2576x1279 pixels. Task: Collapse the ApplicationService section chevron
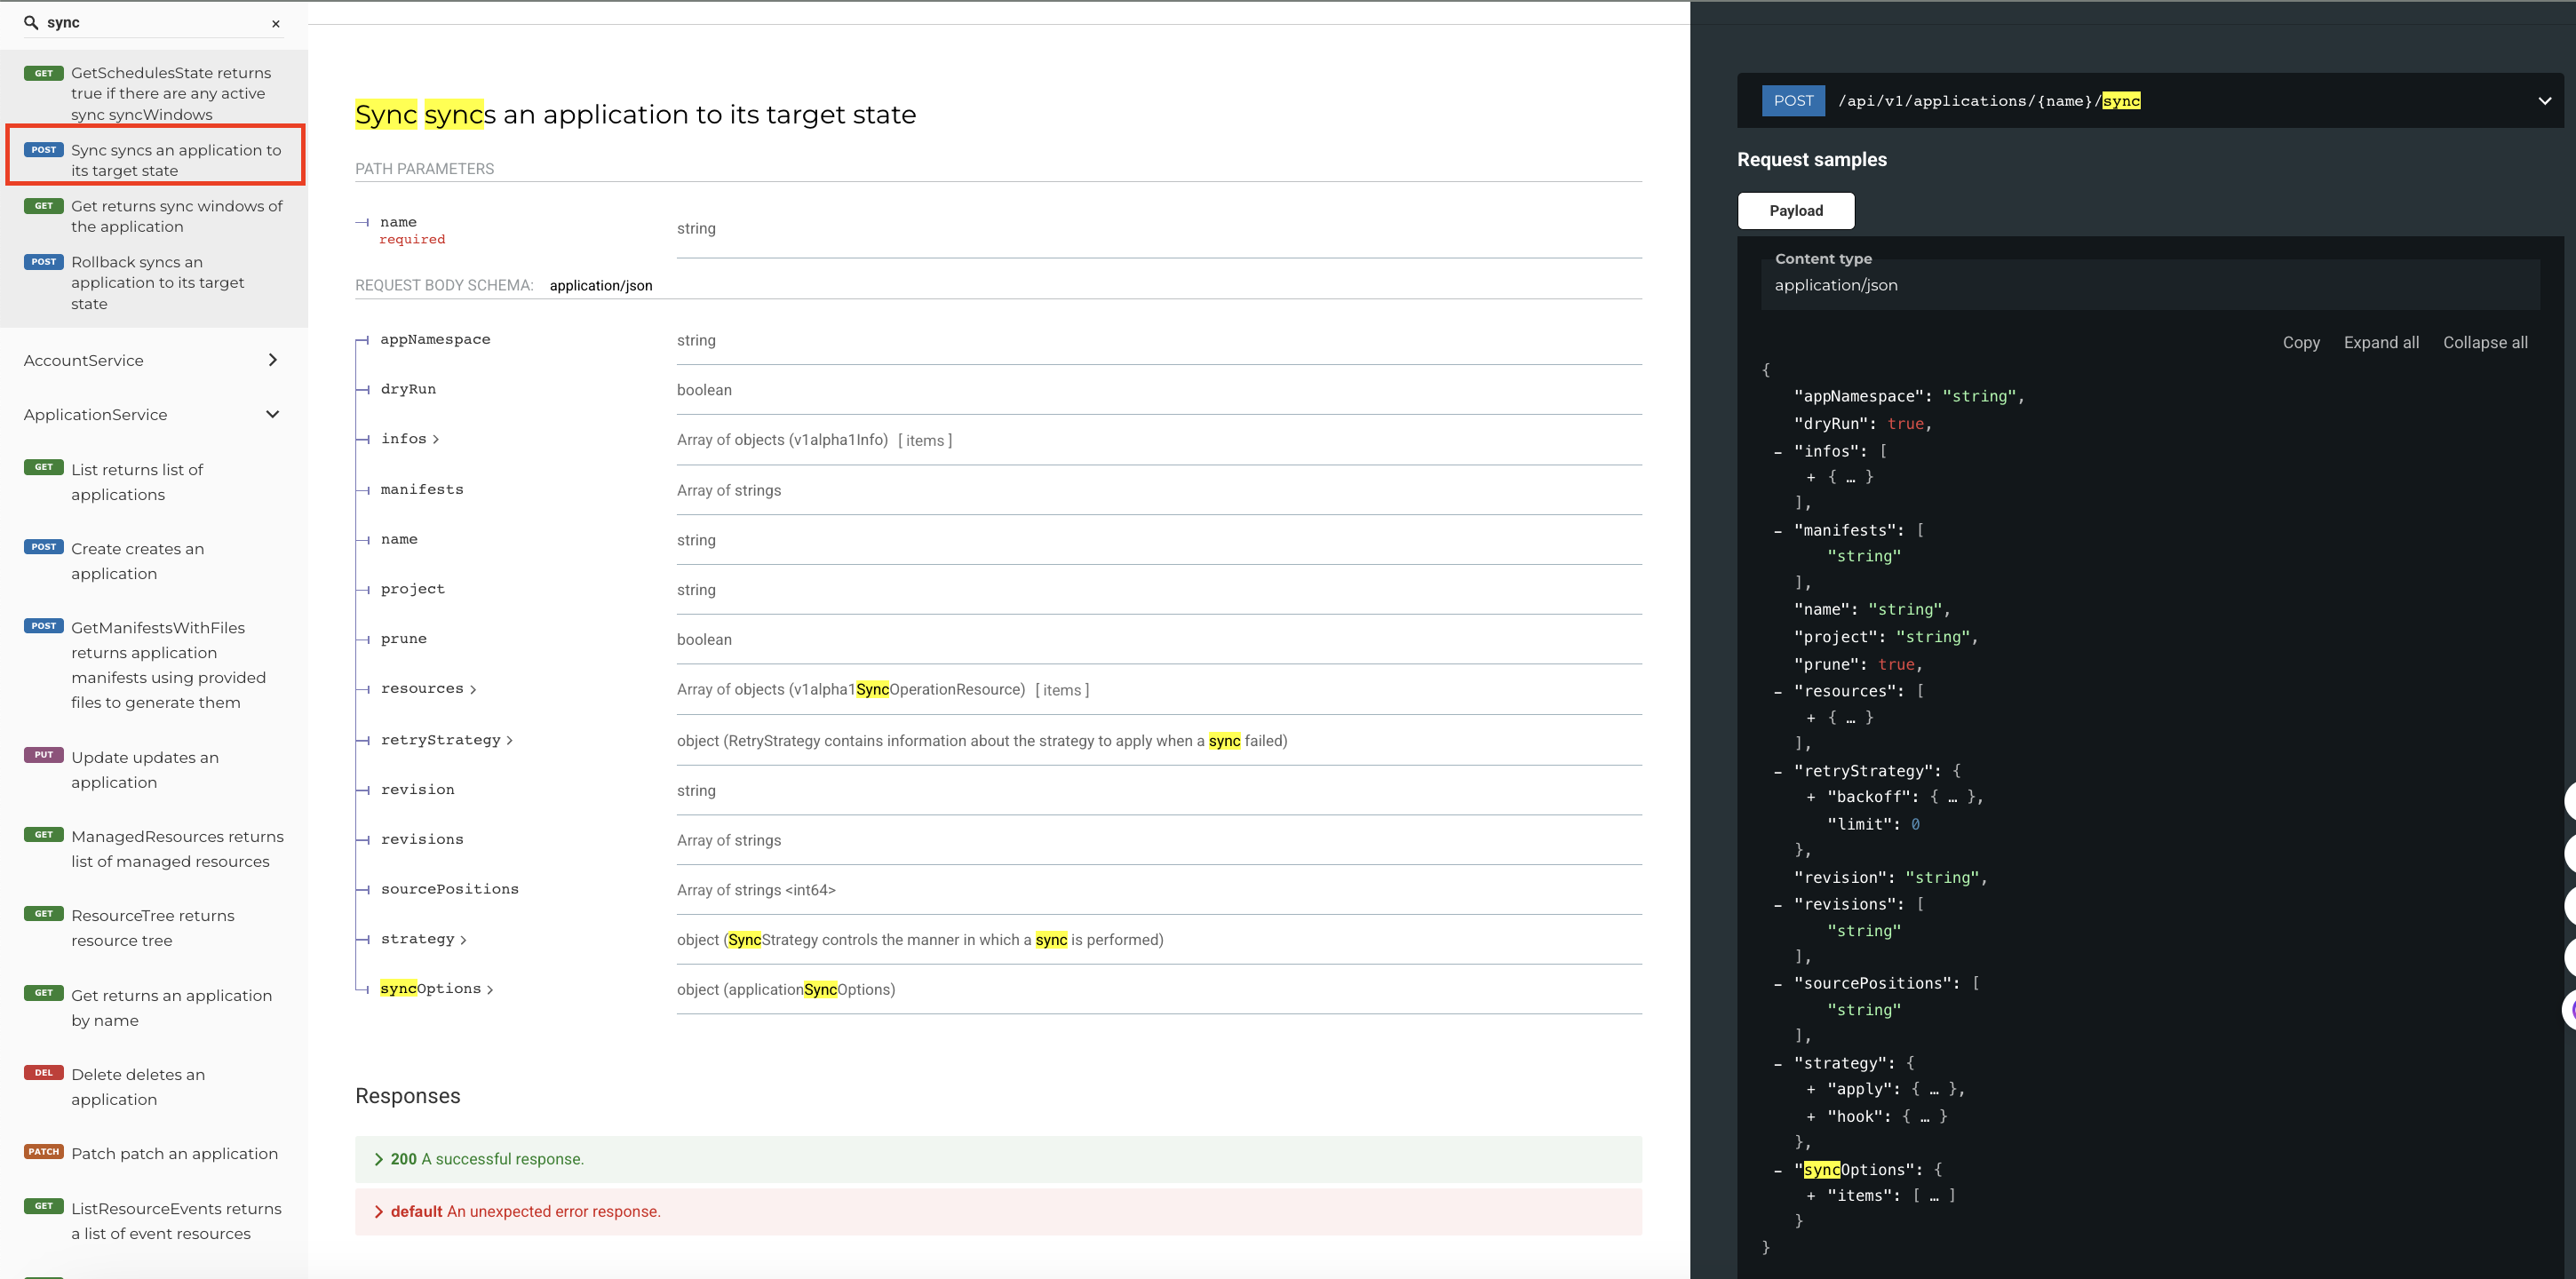[273, 414]
